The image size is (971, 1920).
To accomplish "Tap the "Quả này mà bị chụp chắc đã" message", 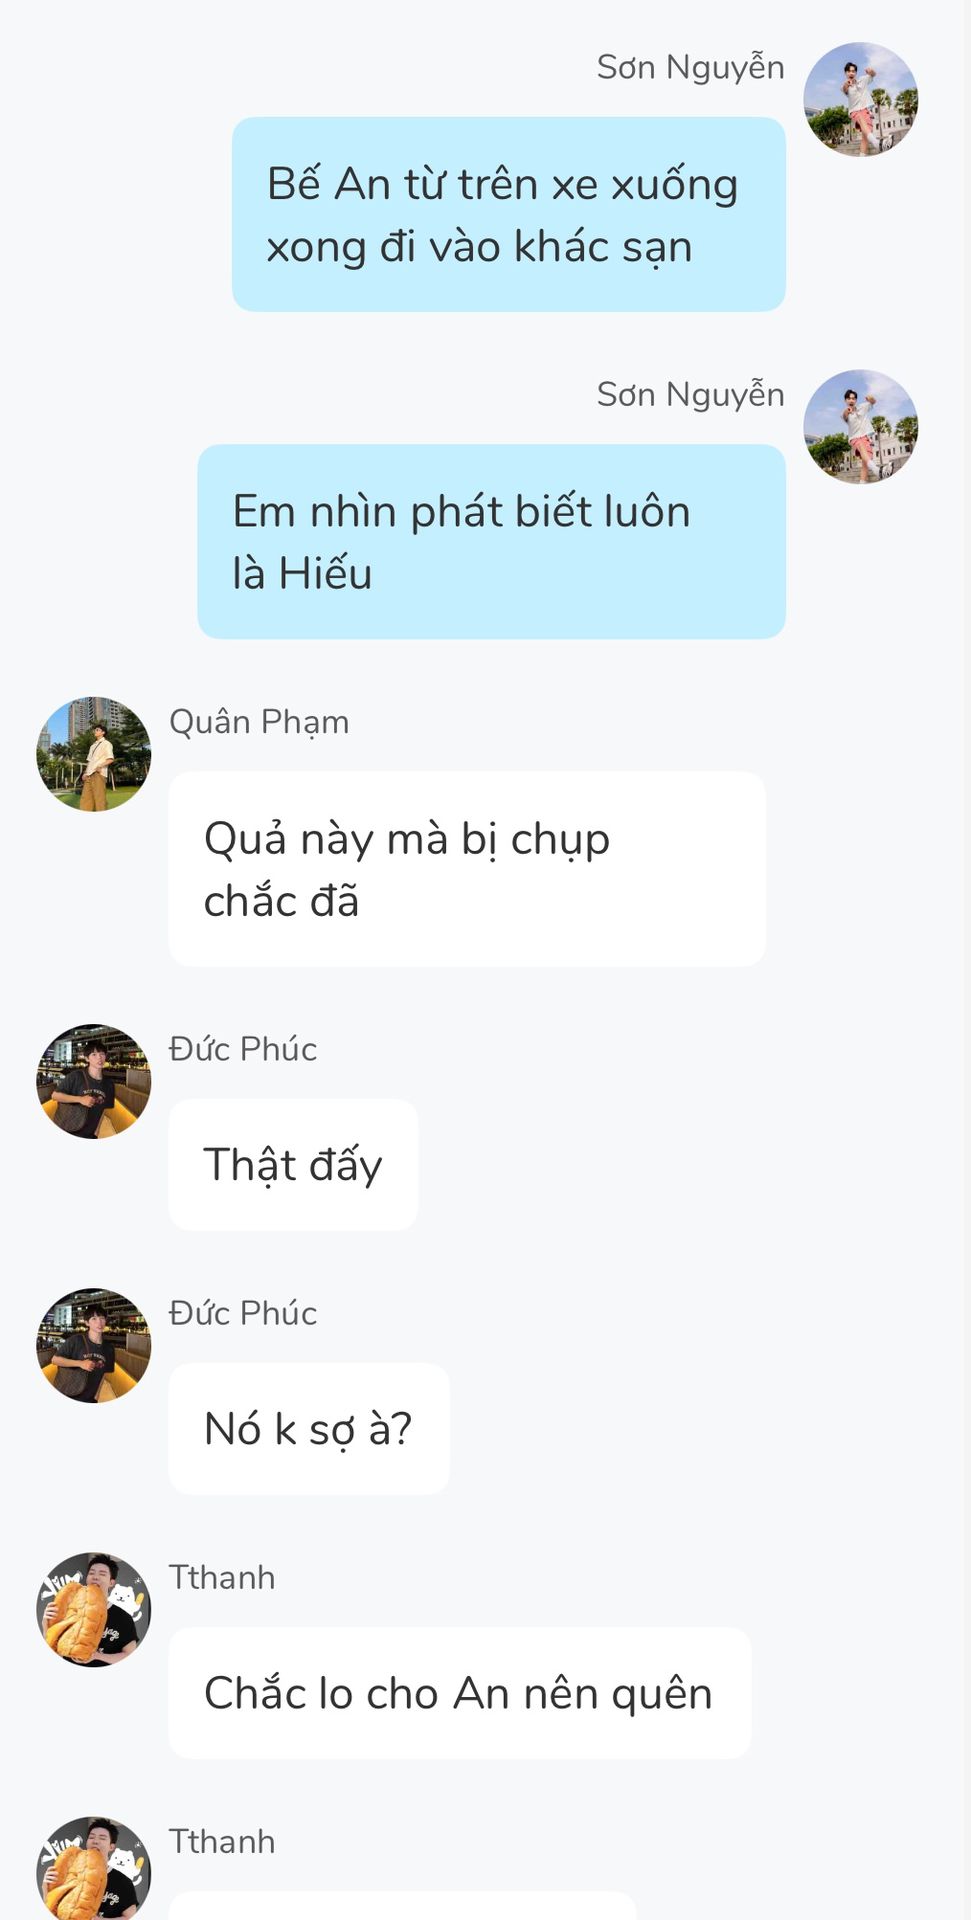I will (x=467, y=868).
